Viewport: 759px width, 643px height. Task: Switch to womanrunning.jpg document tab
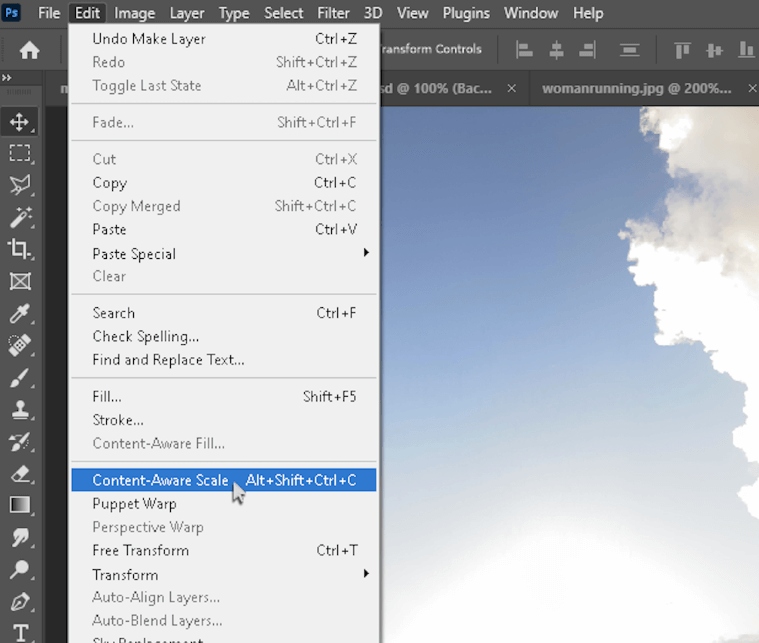point(637,88)
